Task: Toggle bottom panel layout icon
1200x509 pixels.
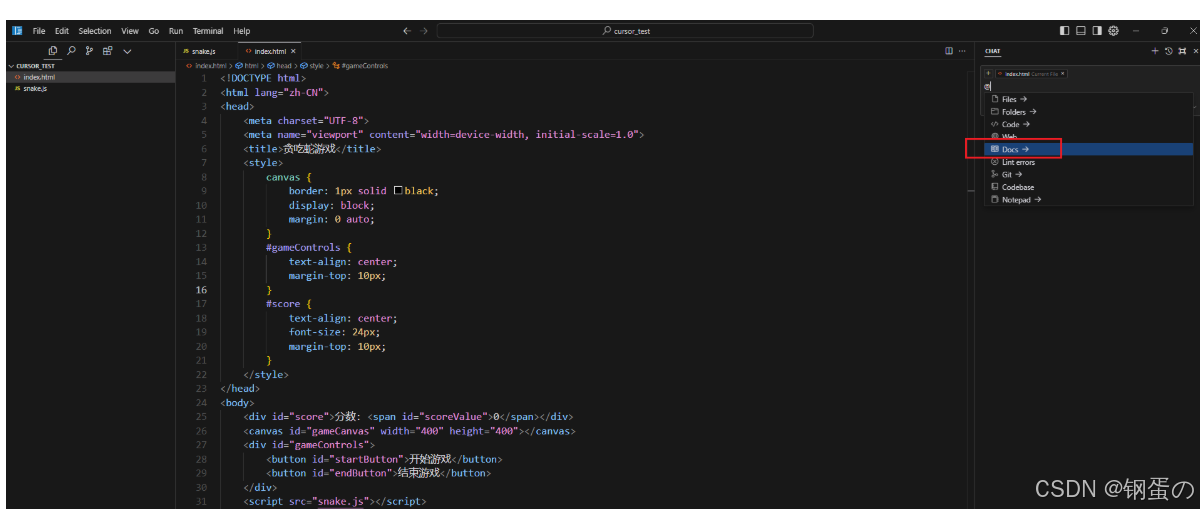Action: coord(1081,31)
